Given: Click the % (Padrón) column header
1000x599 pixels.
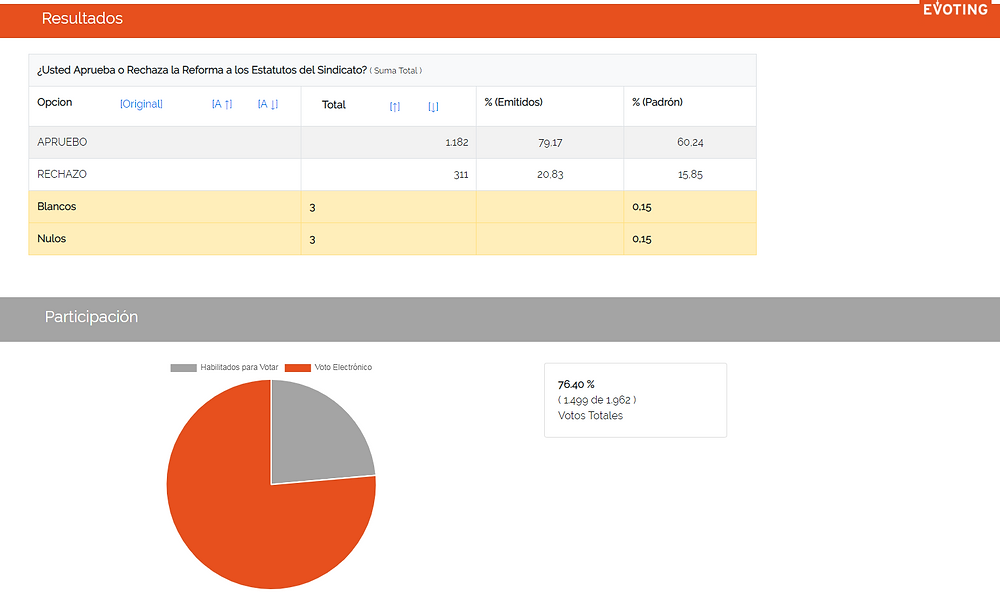Looking at the screenshot, I should (657, 102).
